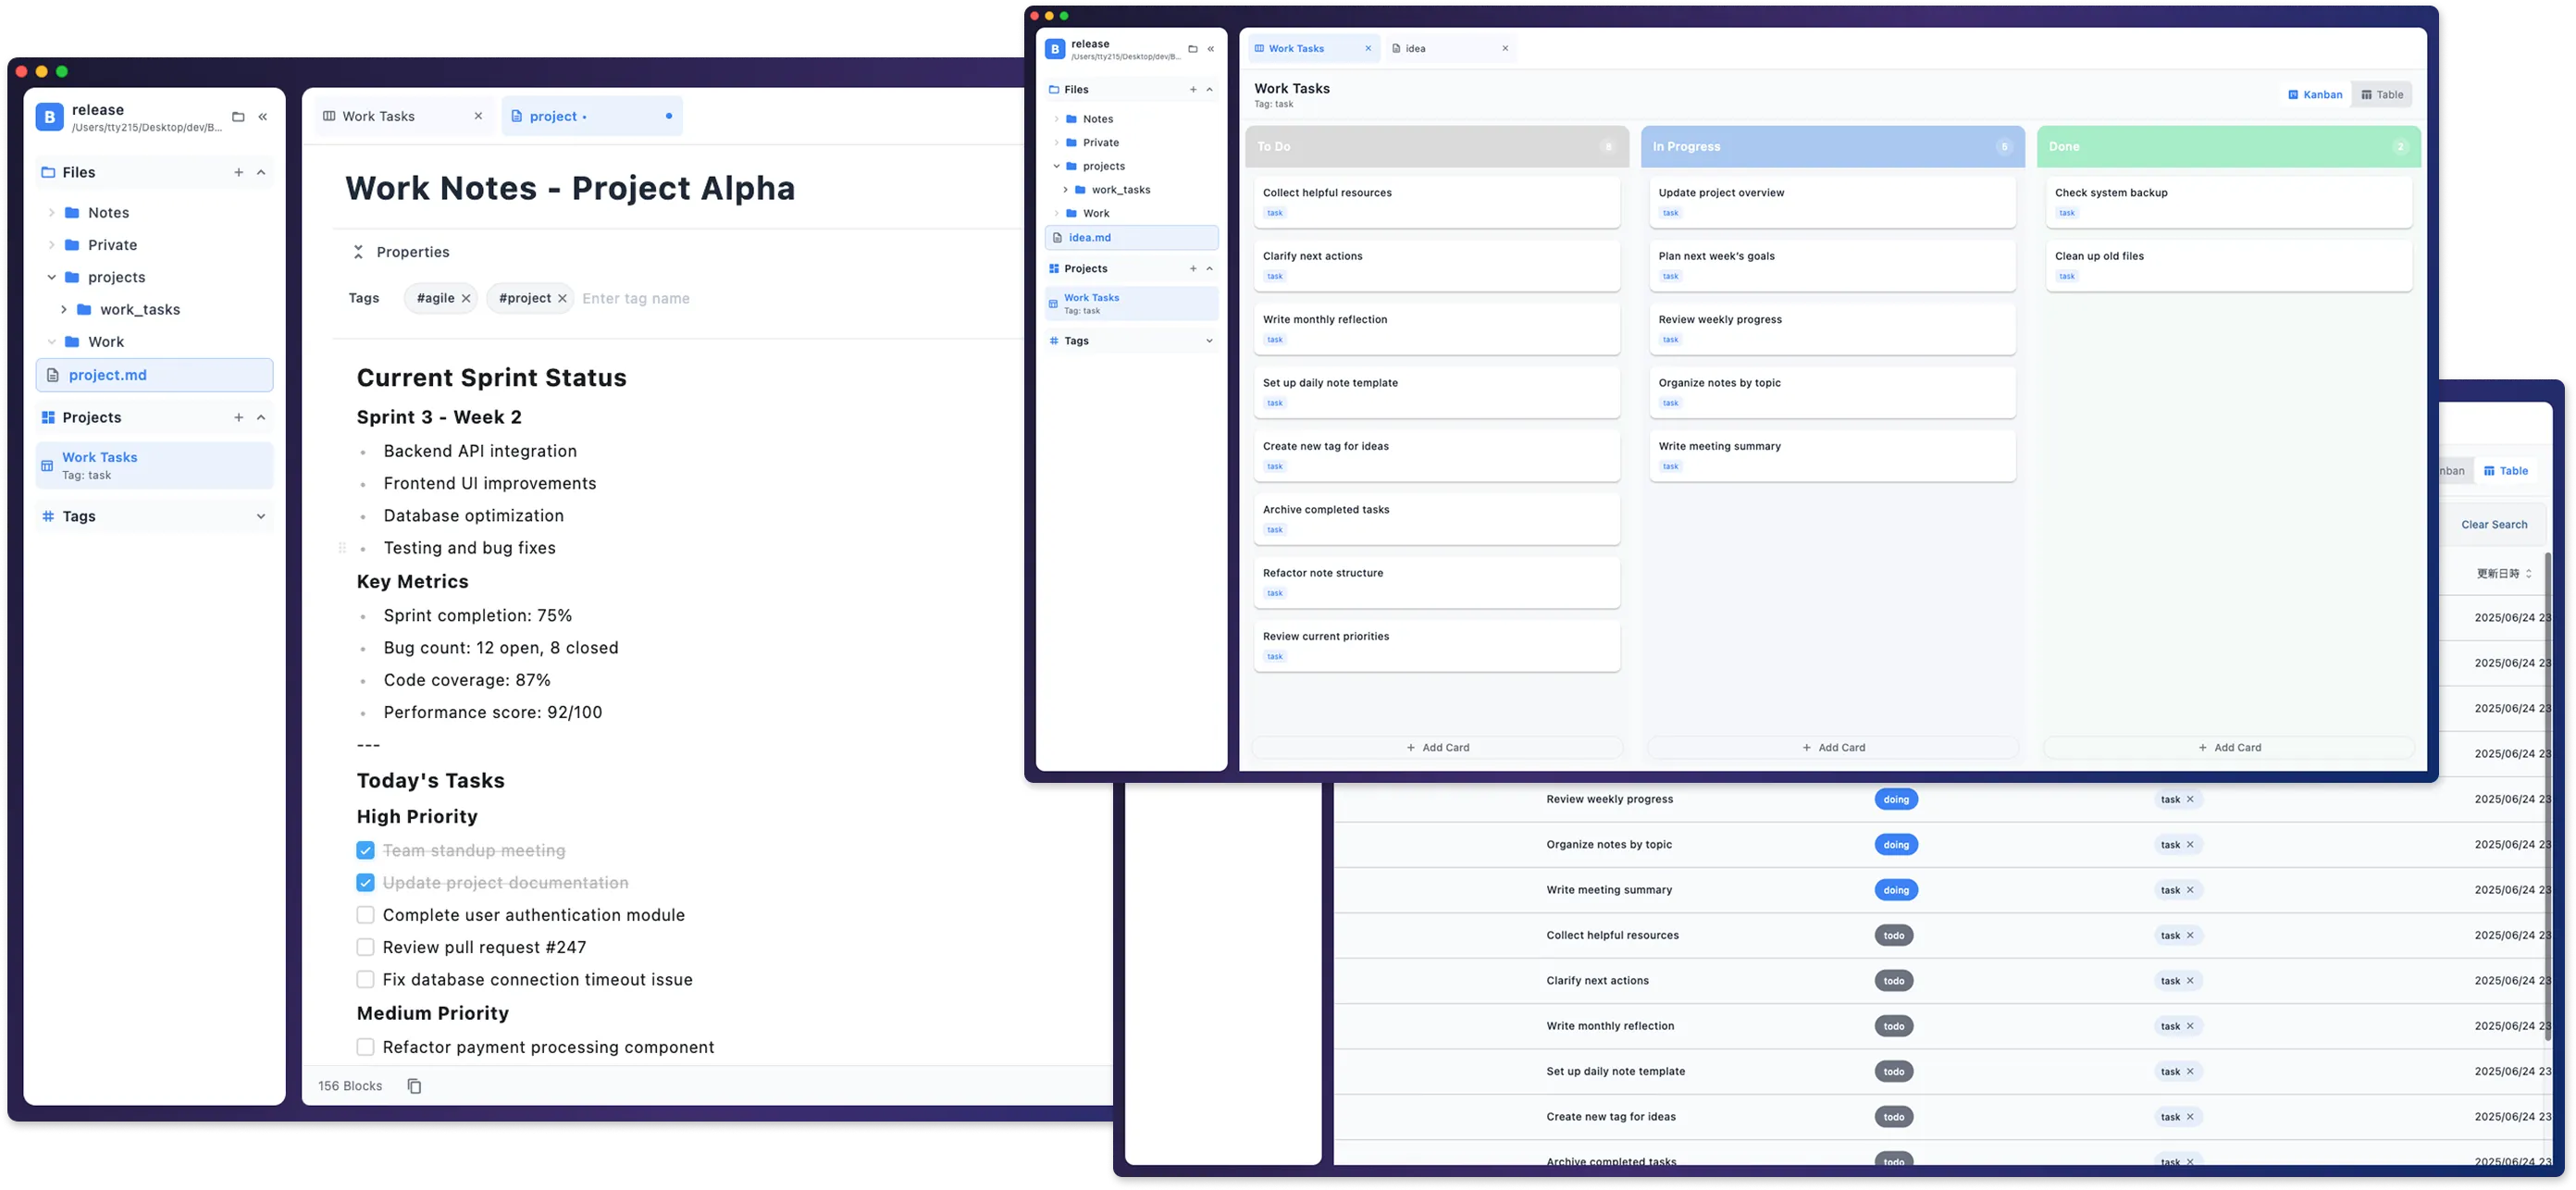The image size is (2576, 1190).
Task: Check Review pull request #247
Action: [365, 947]
